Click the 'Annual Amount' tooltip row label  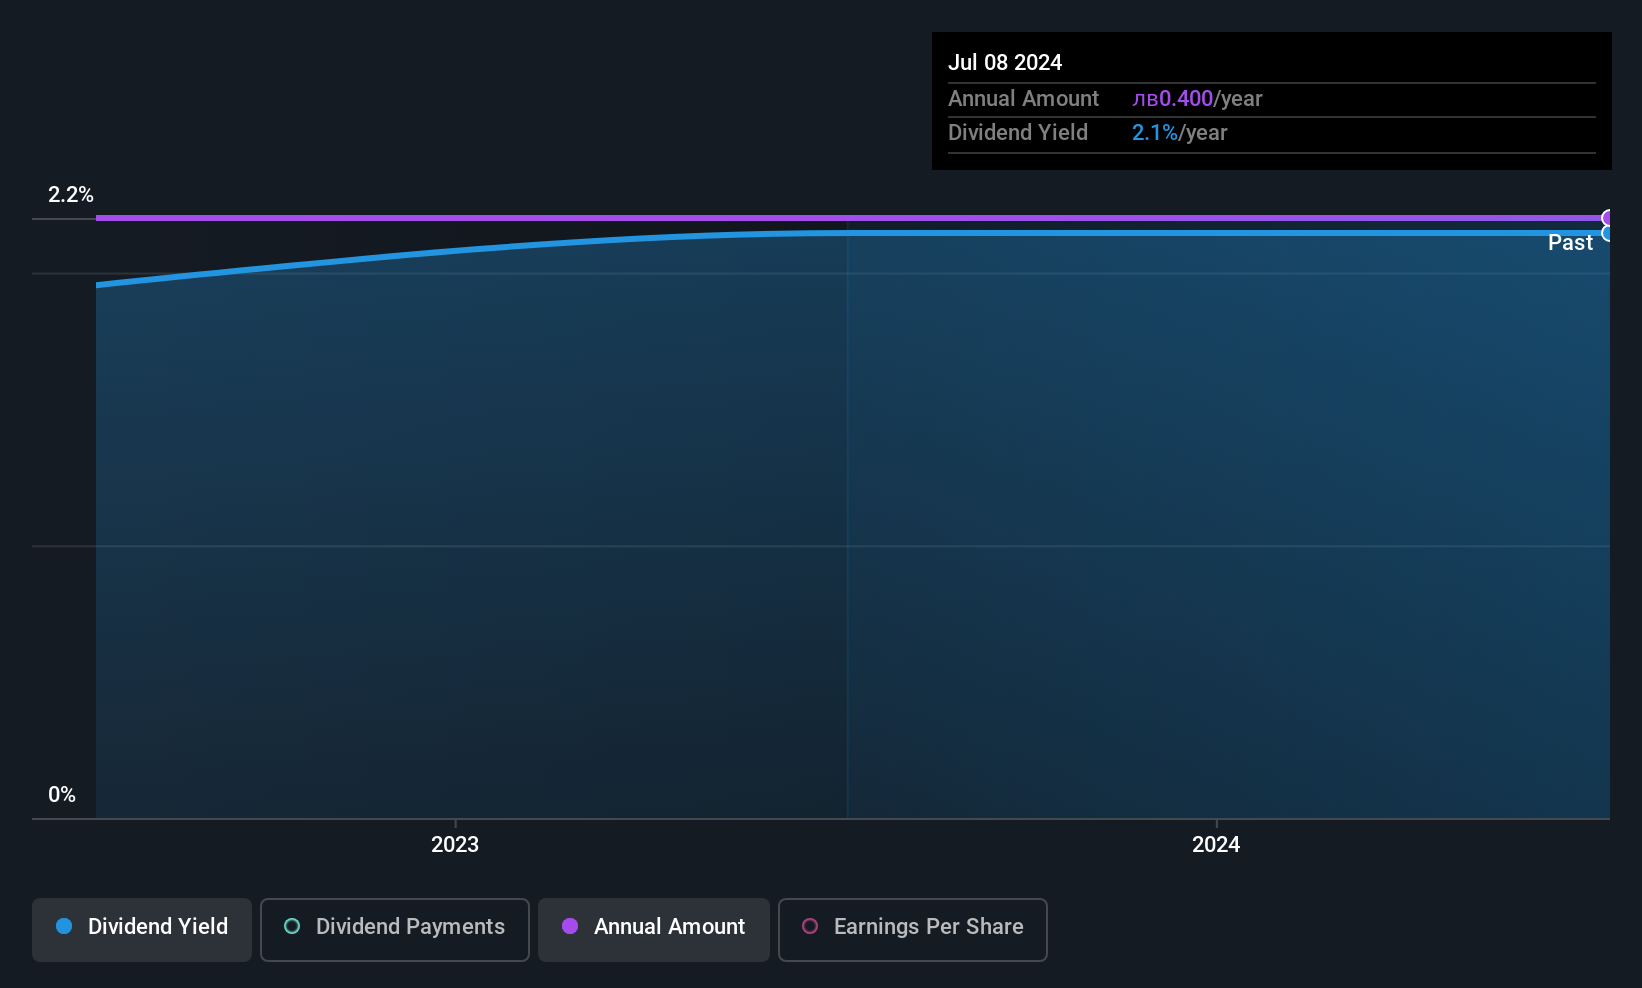click(x=1023, y=98)
